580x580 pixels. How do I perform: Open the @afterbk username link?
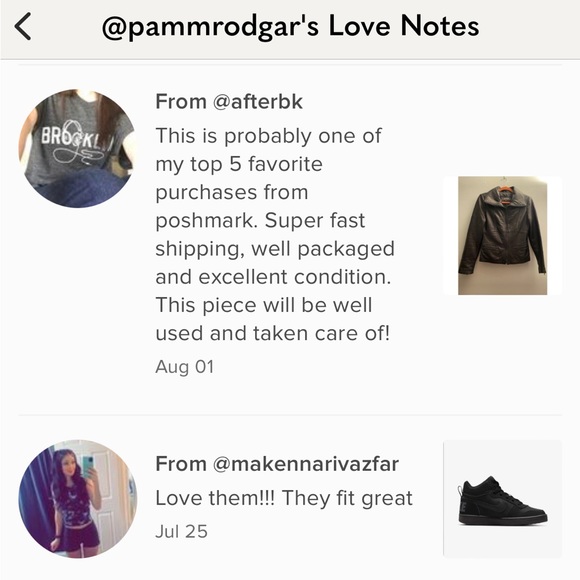point(257,101)
